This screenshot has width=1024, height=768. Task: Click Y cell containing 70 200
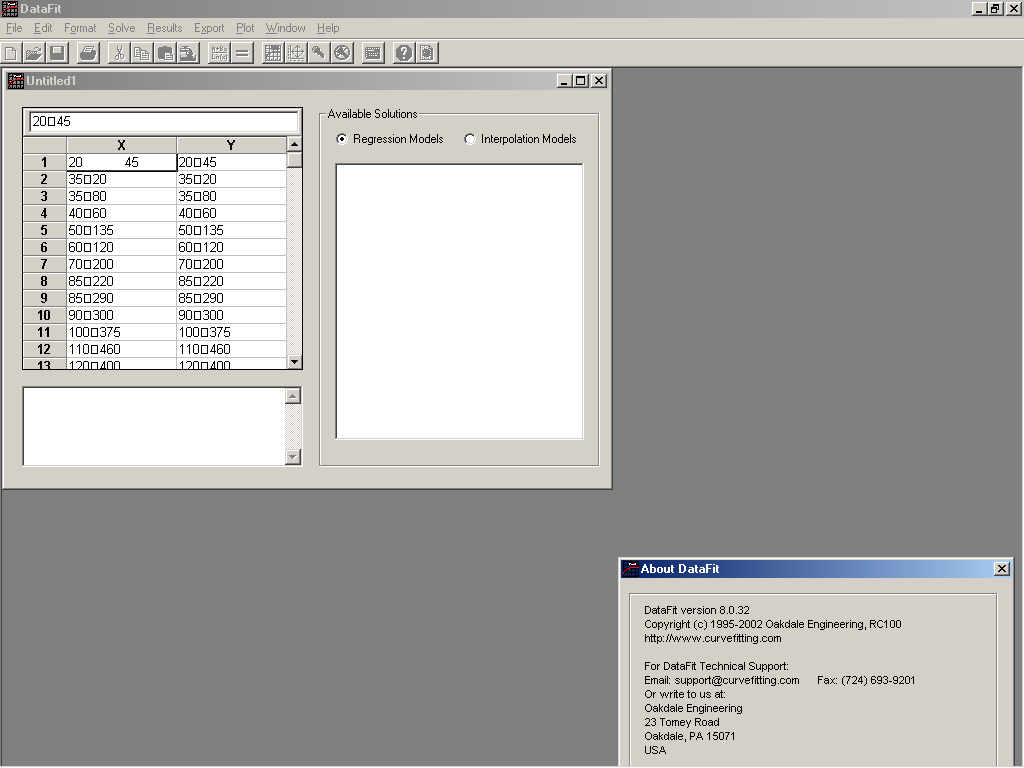coord(231,264)
